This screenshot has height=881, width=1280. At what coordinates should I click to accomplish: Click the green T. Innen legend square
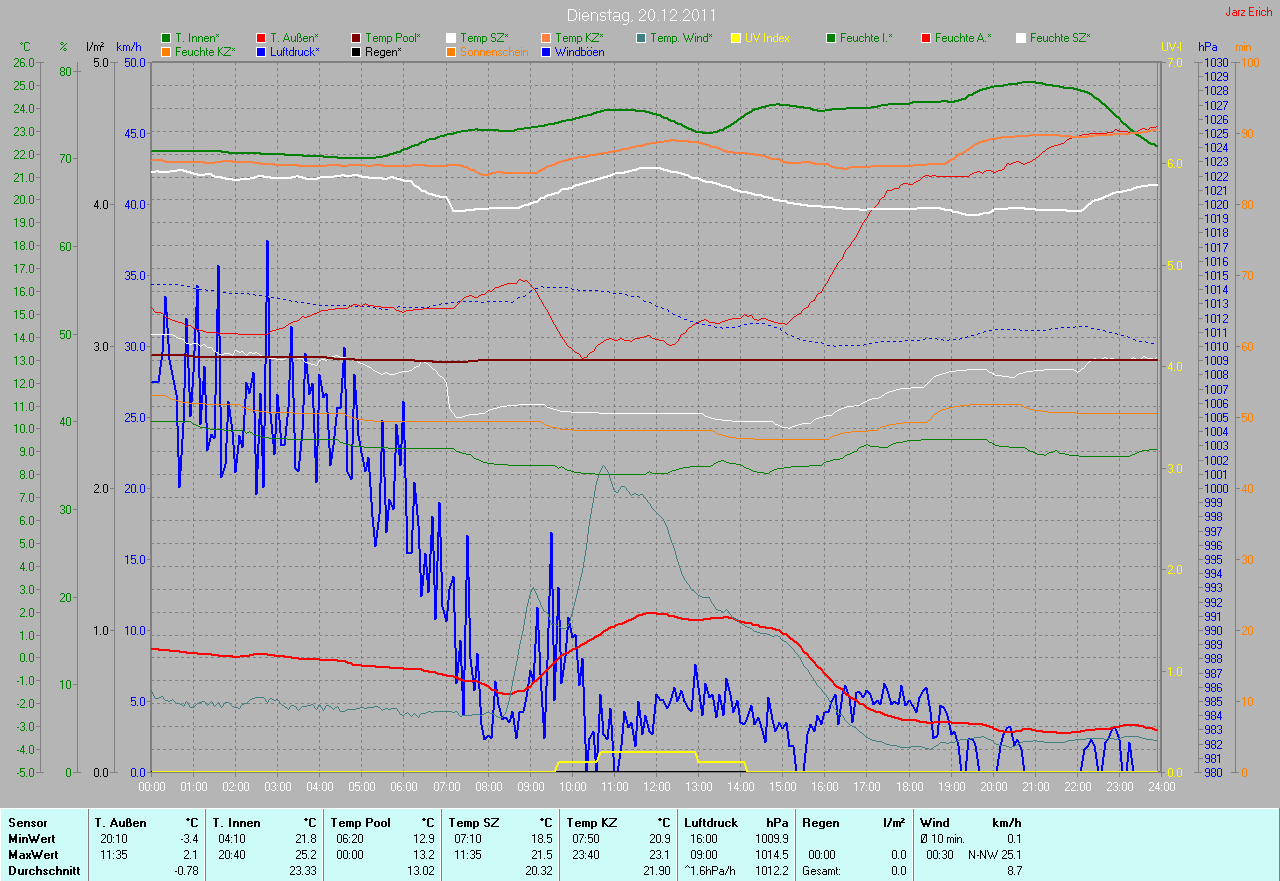pos(166,38)
